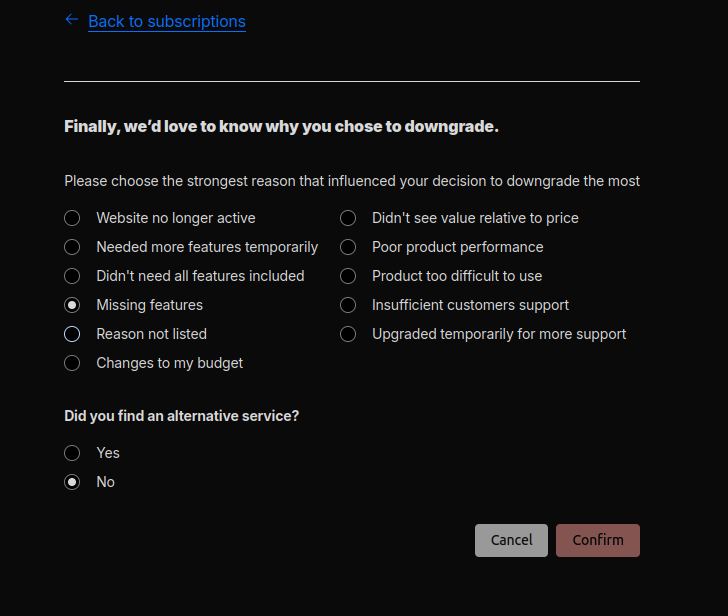Image resolution: width=728 pixels, height=616 pixels.
Task: Choose 'Product too difficult to use'
Action: 348,276
